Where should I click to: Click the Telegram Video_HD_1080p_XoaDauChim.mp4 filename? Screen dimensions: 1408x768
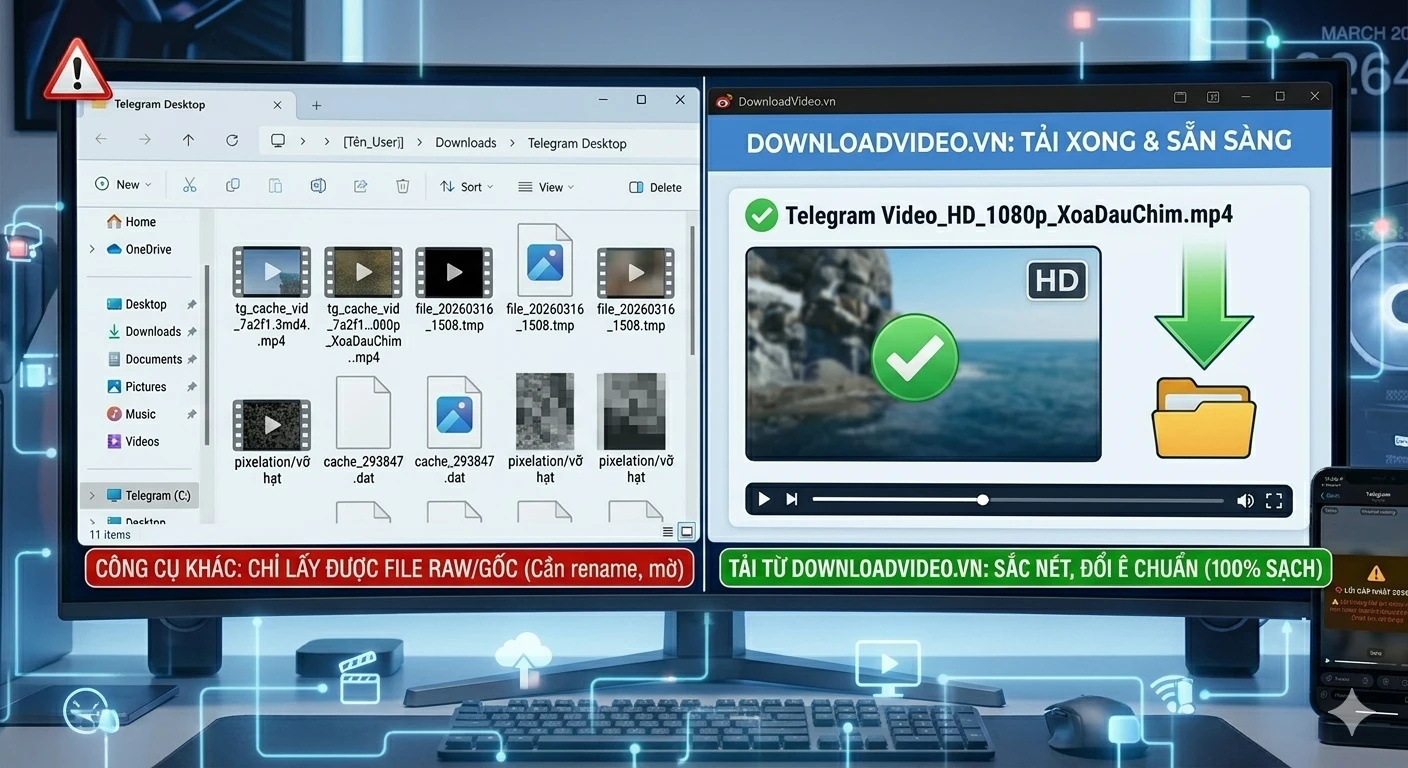coord(1009,215)
